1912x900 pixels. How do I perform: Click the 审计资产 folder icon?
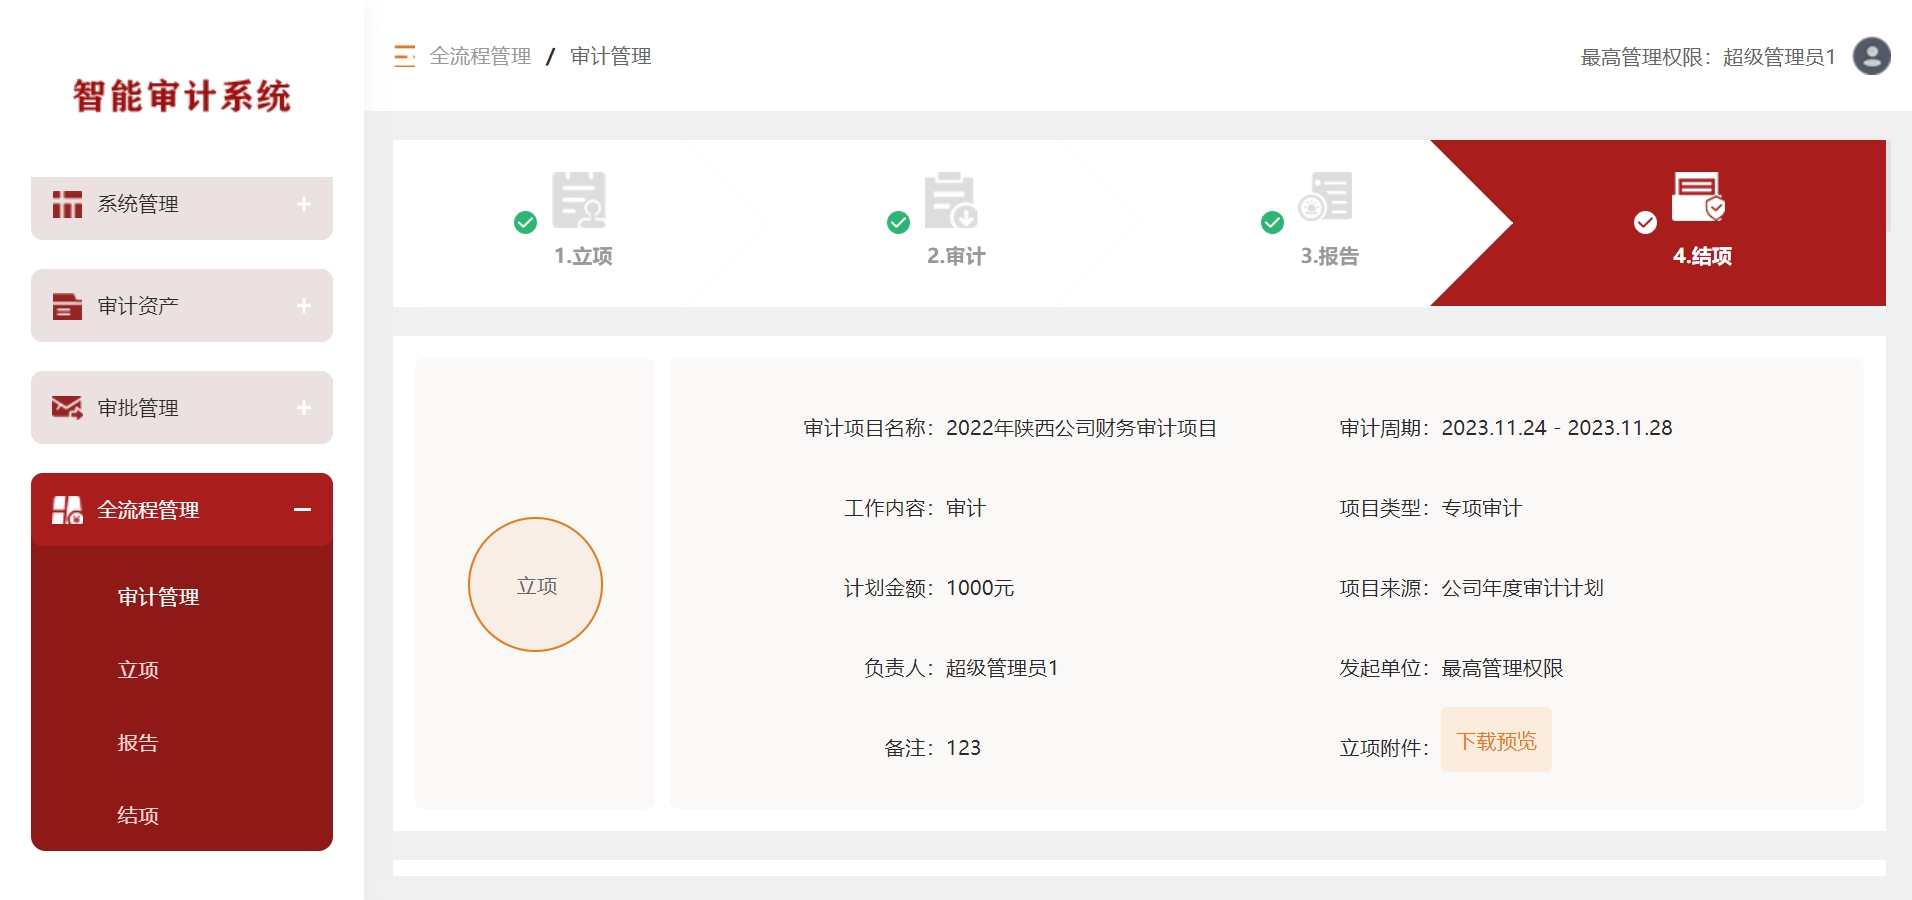pos(67,306)
